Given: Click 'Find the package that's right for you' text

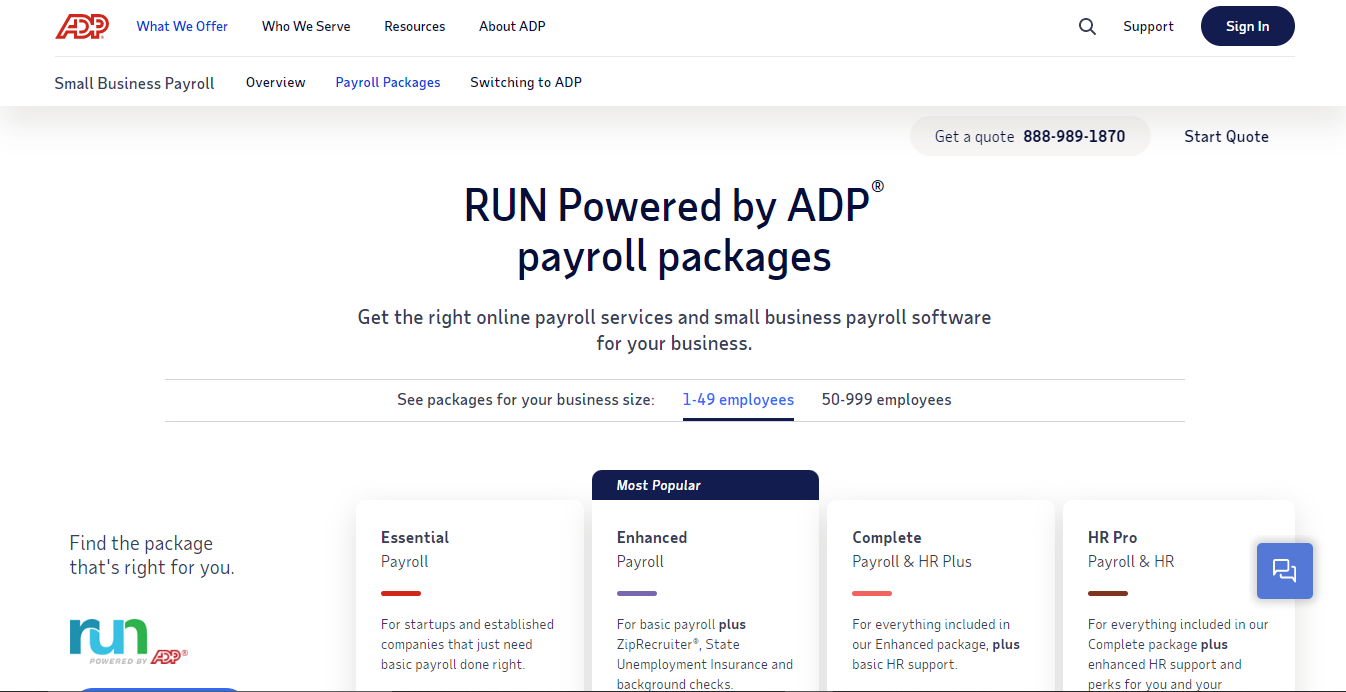Looking at the screenshot, I should [x=152, y=556].
